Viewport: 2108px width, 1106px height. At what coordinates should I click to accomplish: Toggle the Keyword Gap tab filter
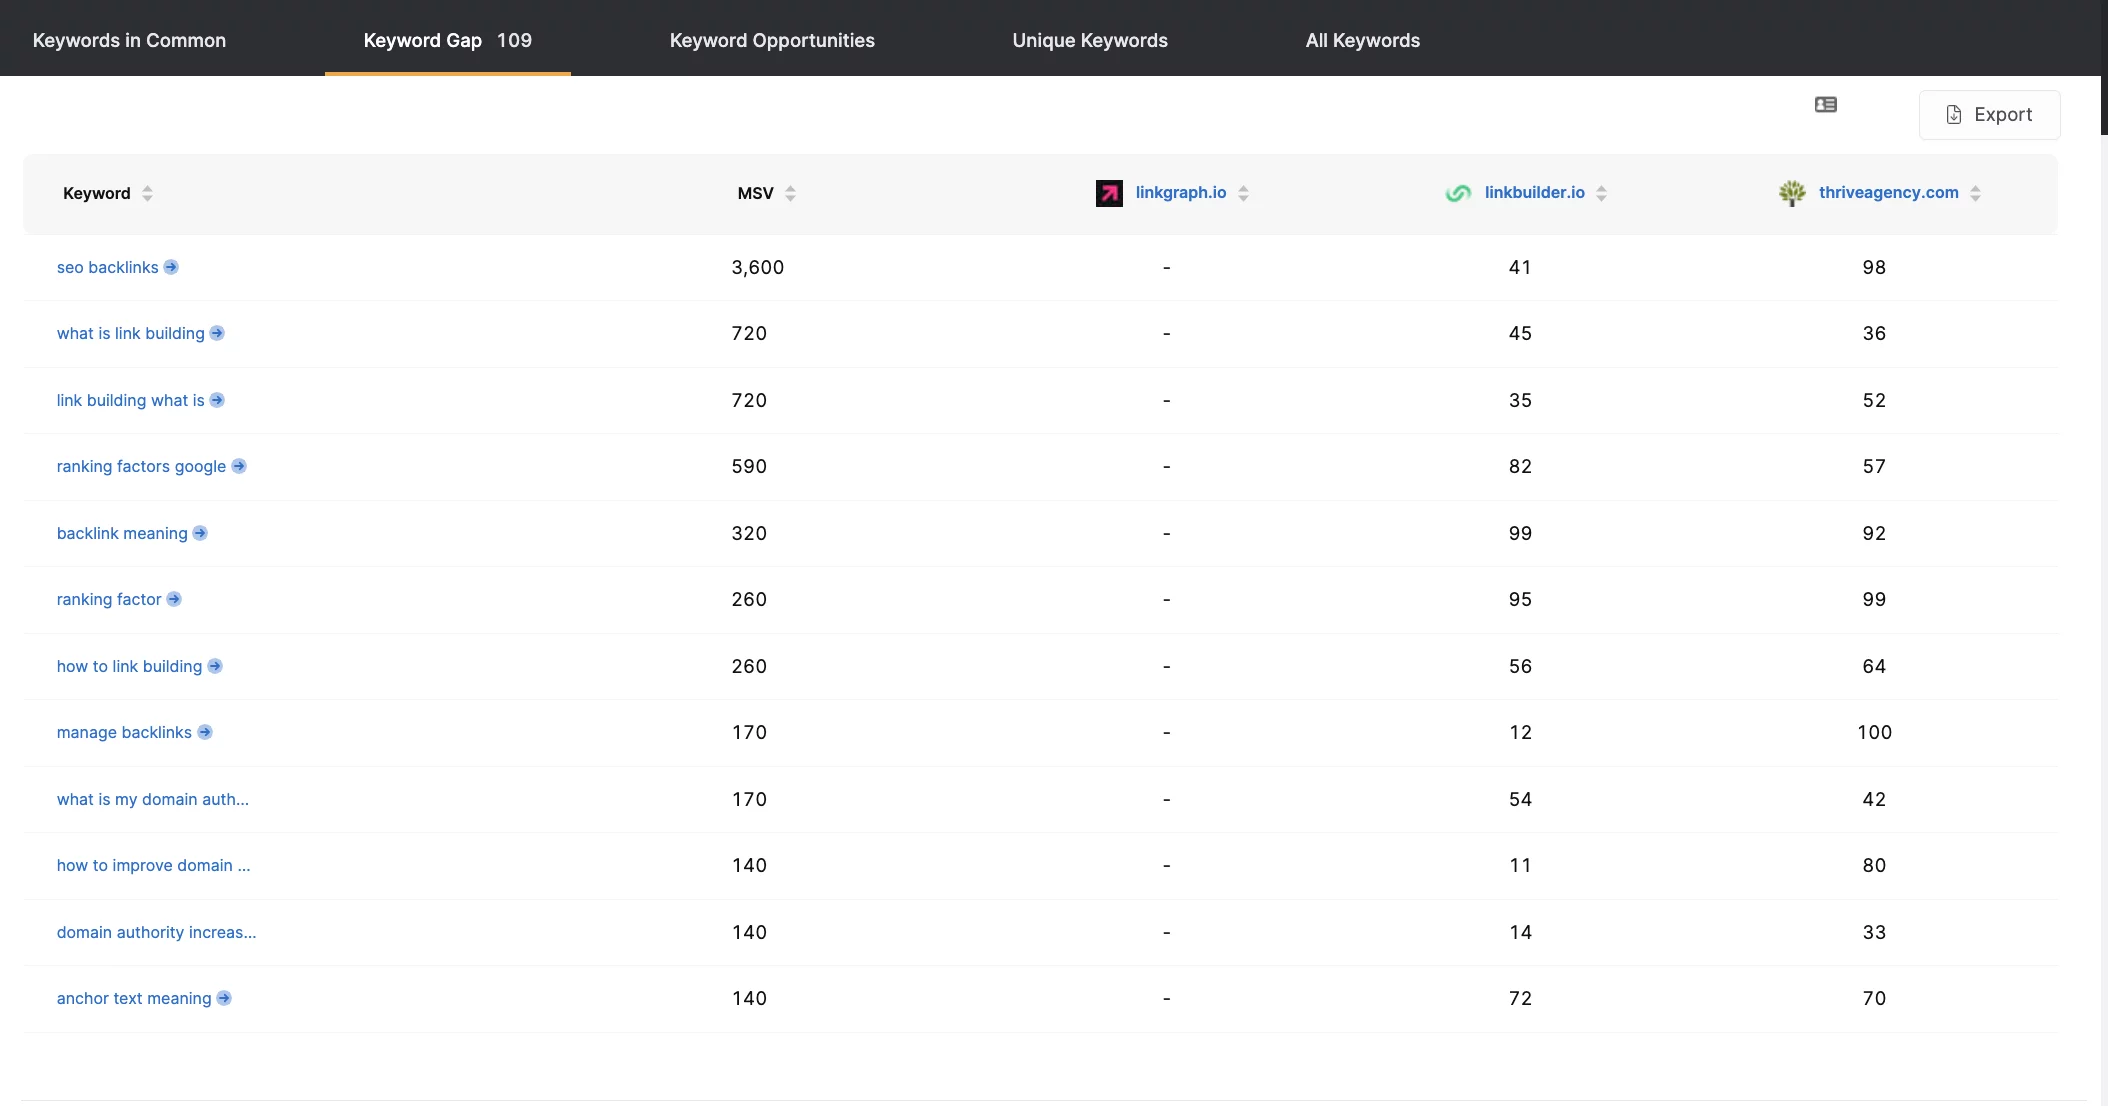pos(446,39)
